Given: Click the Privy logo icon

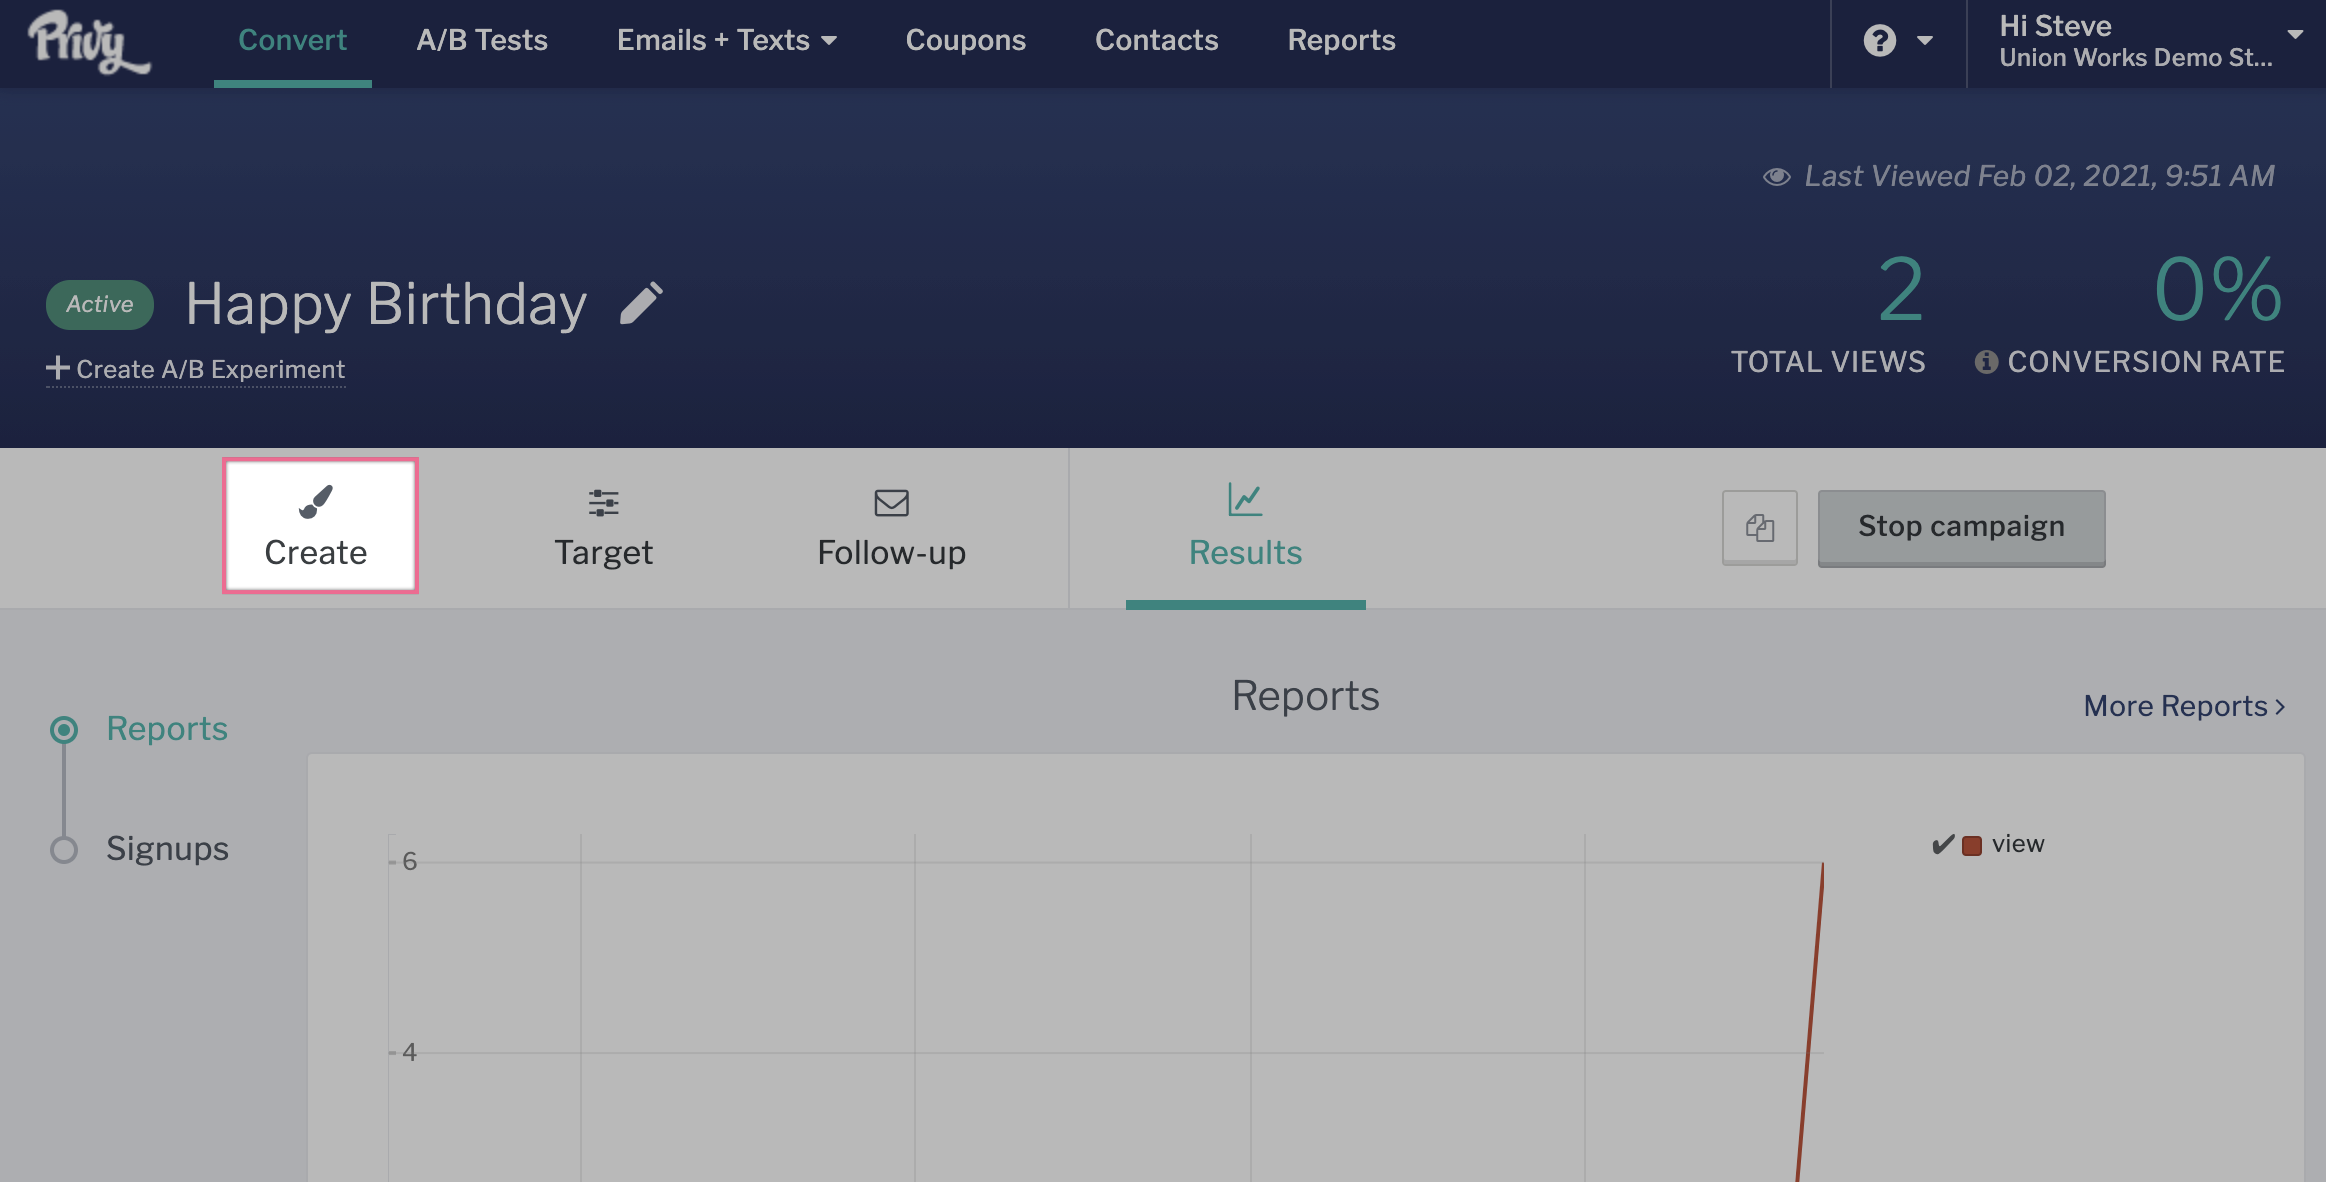Looking at the screenshot, I should click(88, 42).
